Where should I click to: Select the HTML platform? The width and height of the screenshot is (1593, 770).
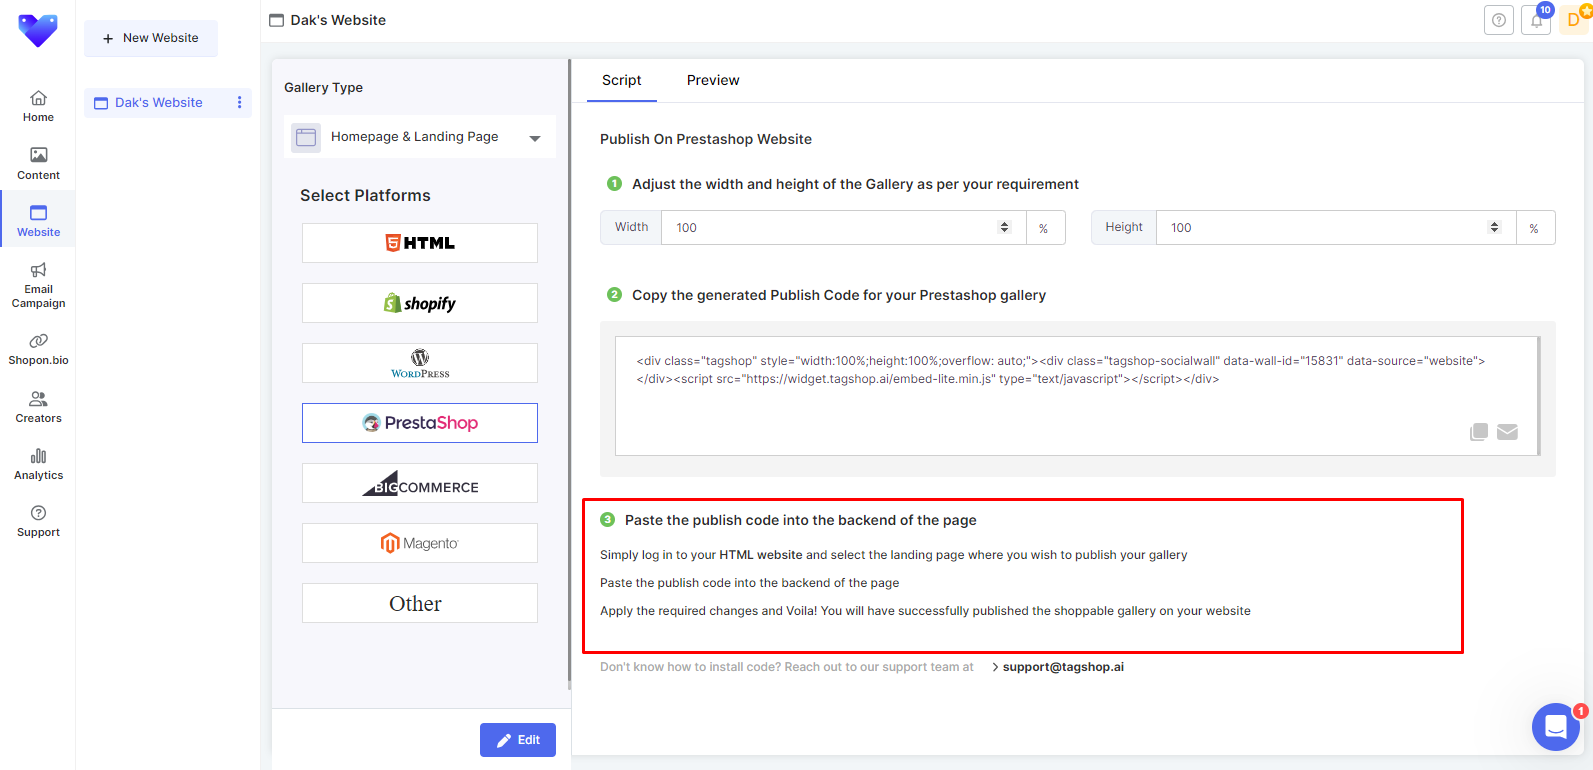pos(420,243)
